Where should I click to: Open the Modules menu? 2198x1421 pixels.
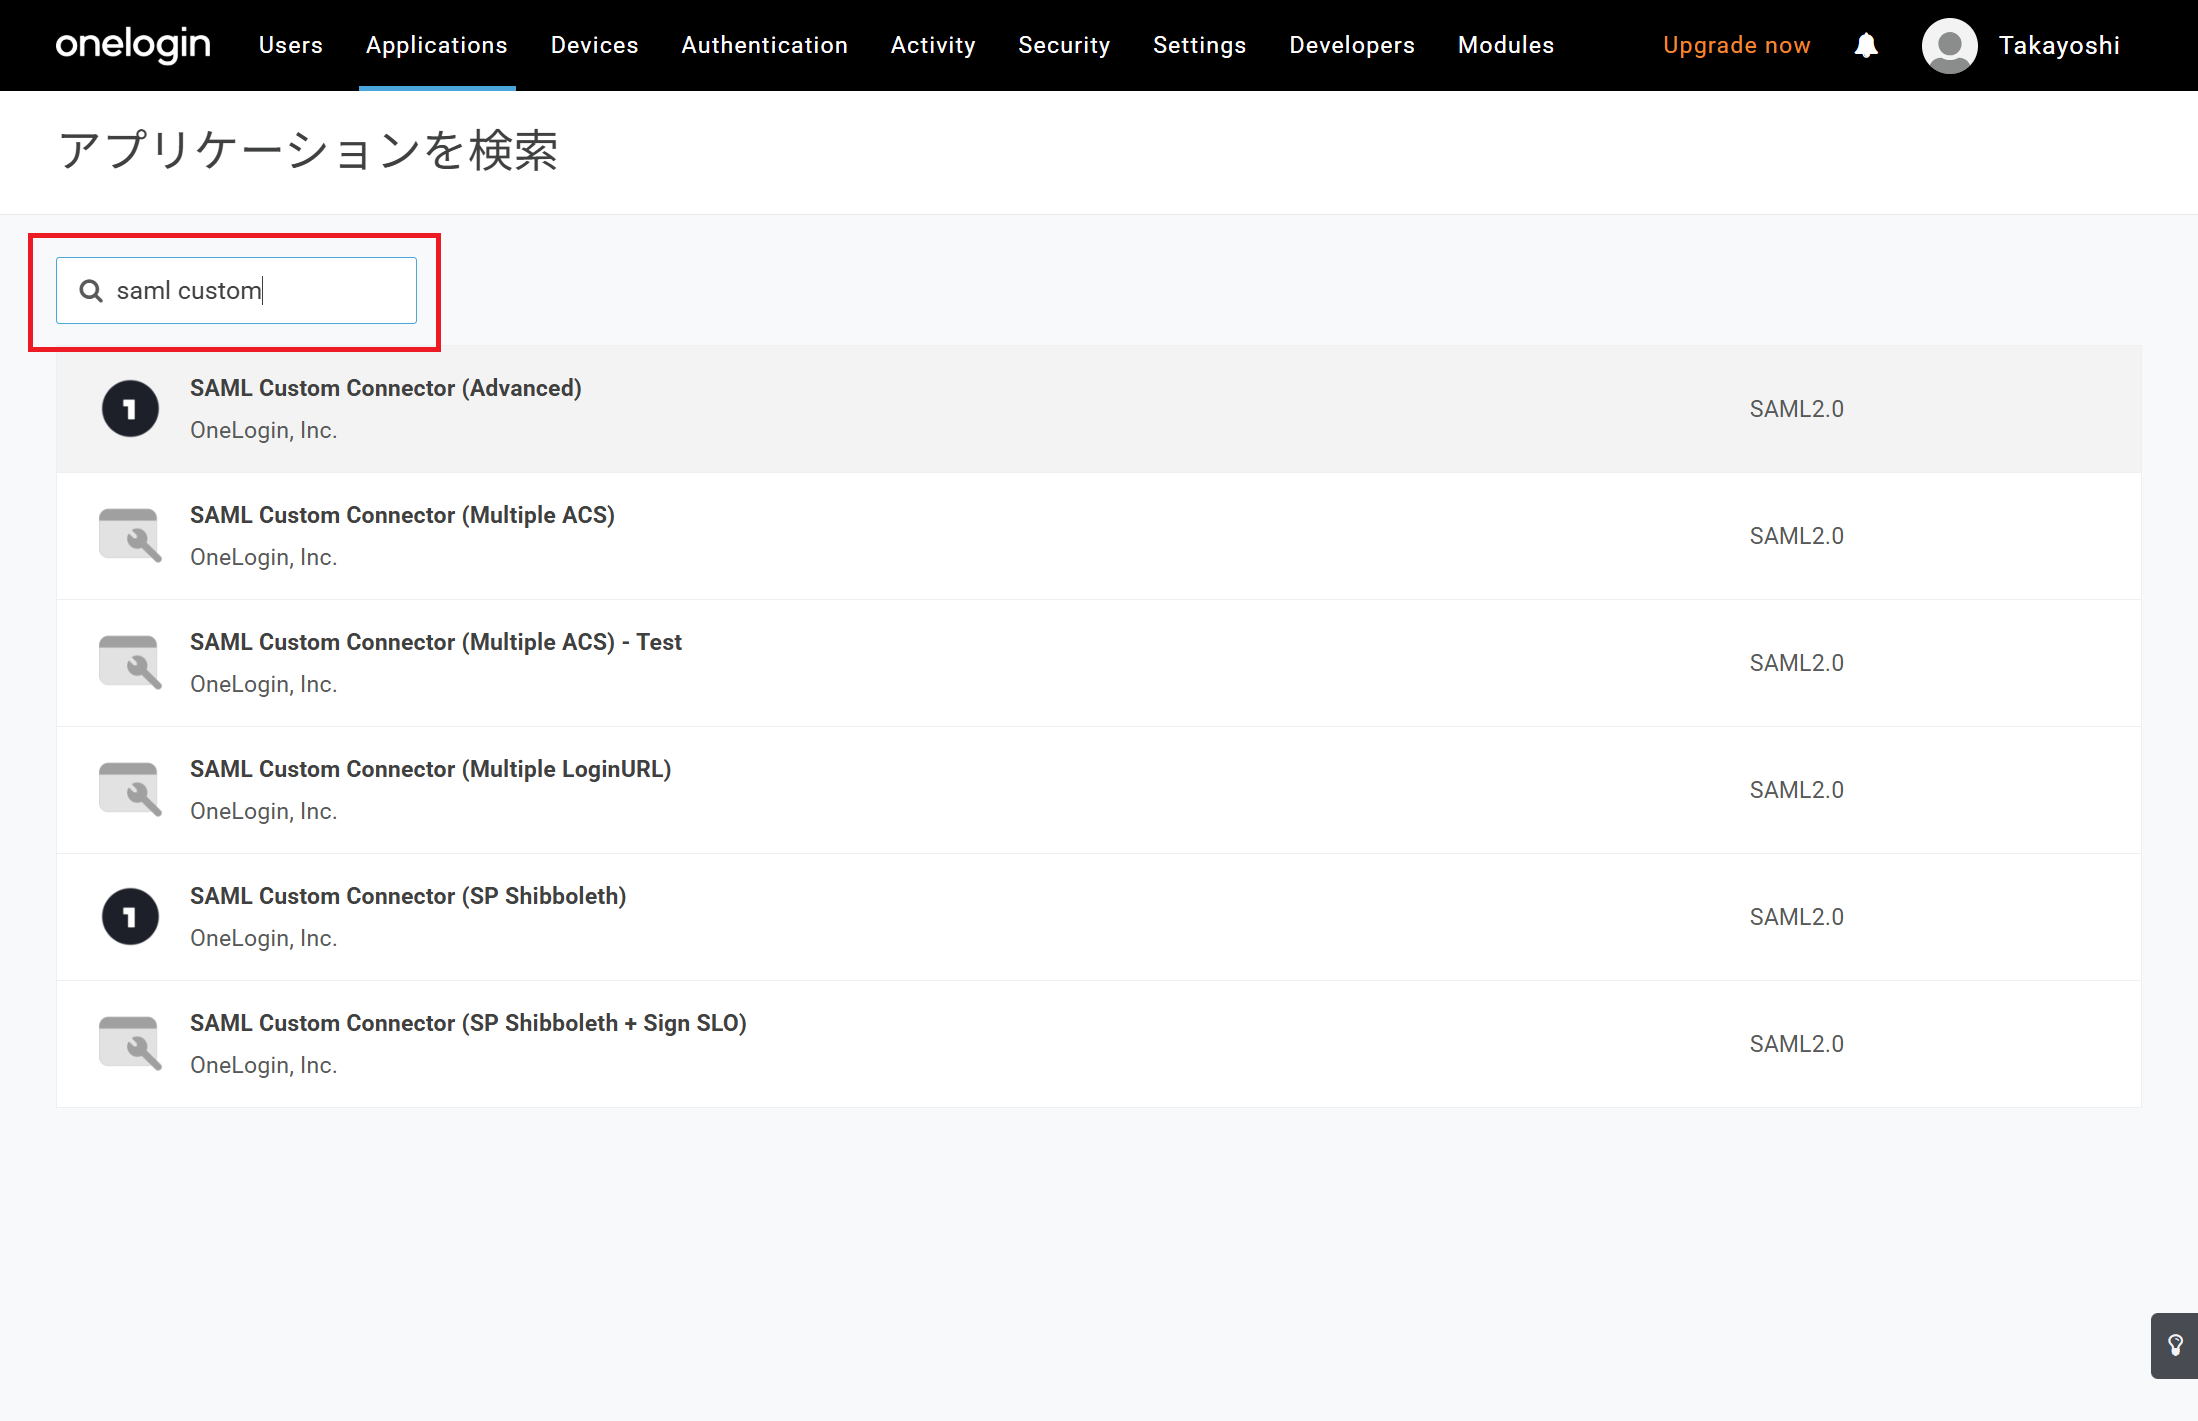coord(1505,45)
